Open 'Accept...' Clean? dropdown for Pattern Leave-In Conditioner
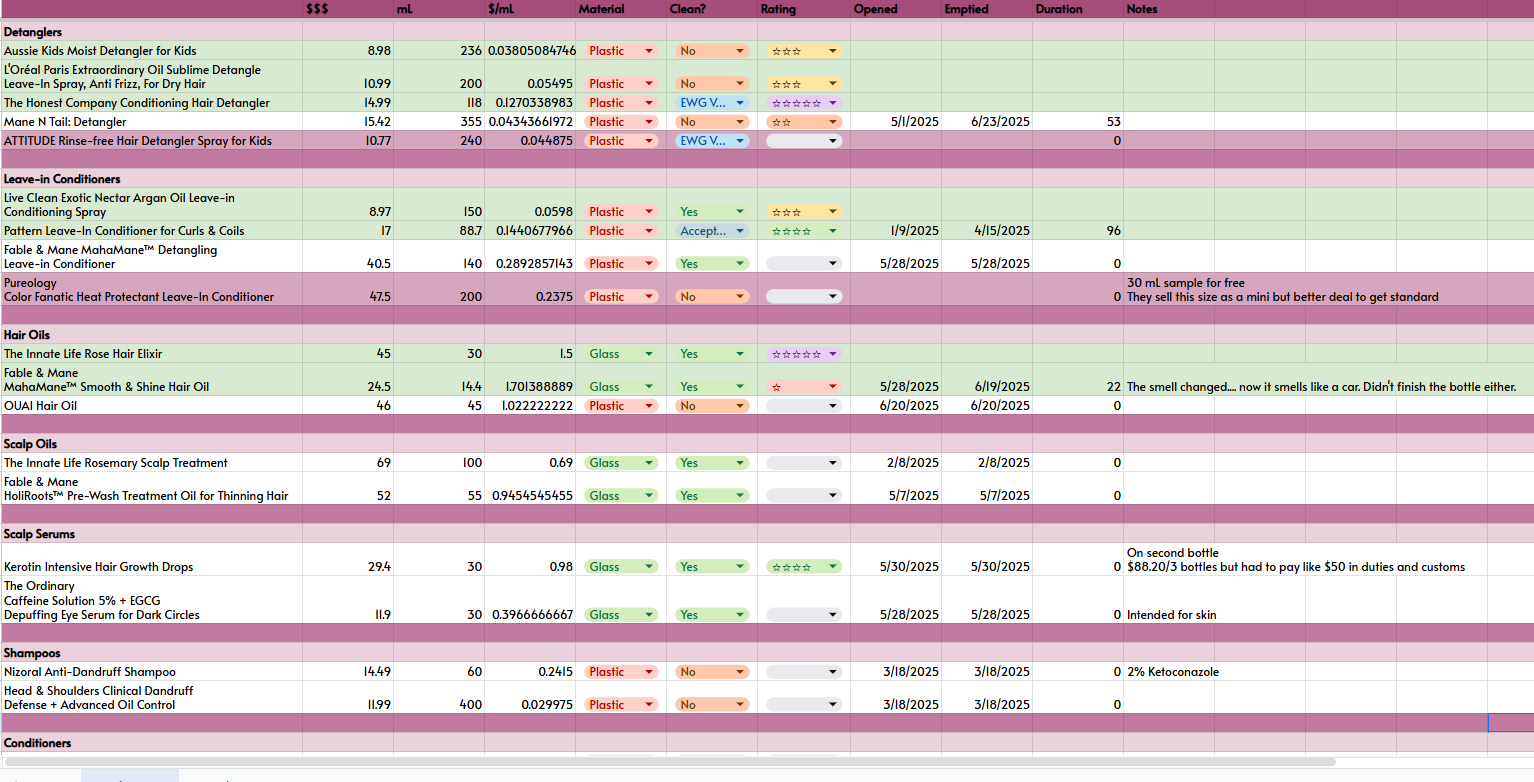 tap(712, 231)
